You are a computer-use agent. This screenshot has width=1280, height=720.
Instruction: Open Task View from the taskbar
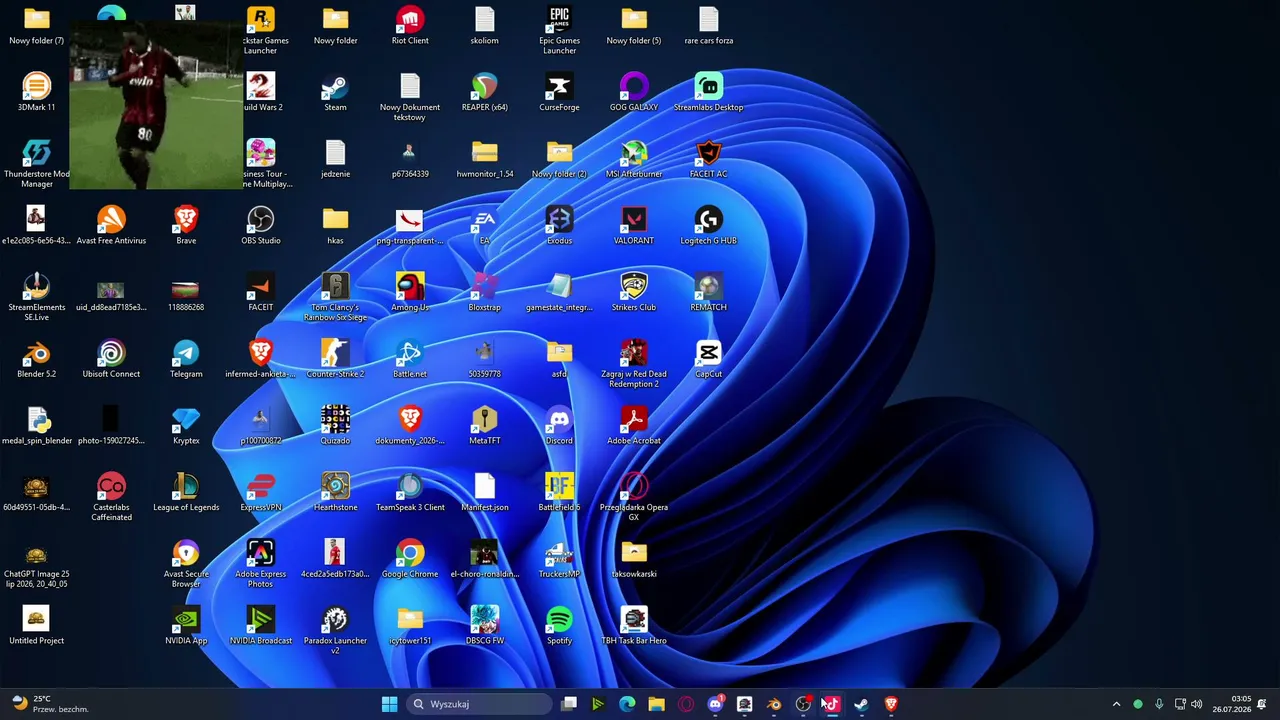coord(569,704)
